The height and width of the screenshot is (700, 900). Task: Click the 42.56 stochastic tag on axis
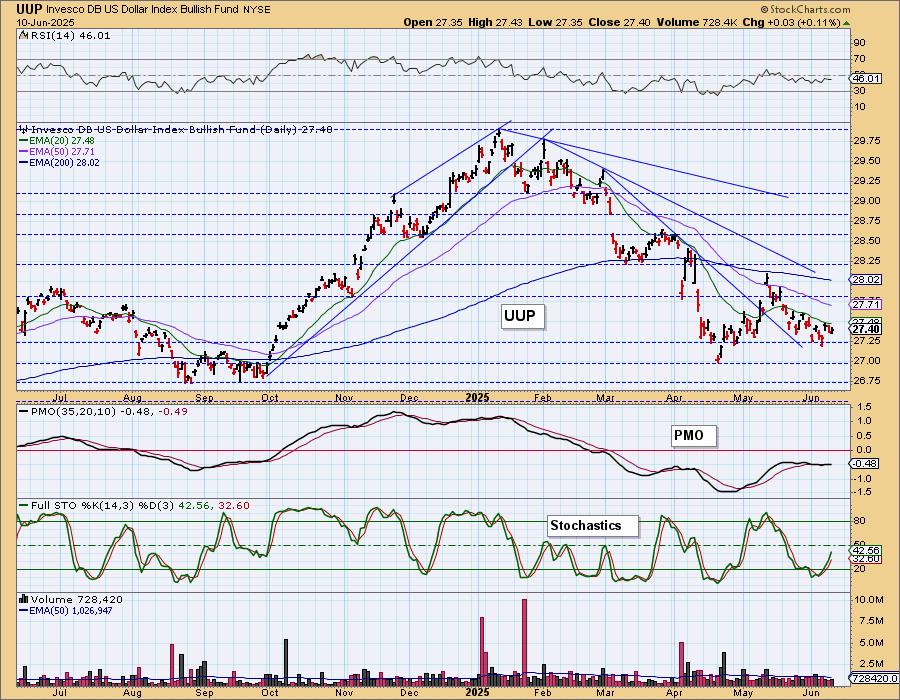(x=866, y=550)
